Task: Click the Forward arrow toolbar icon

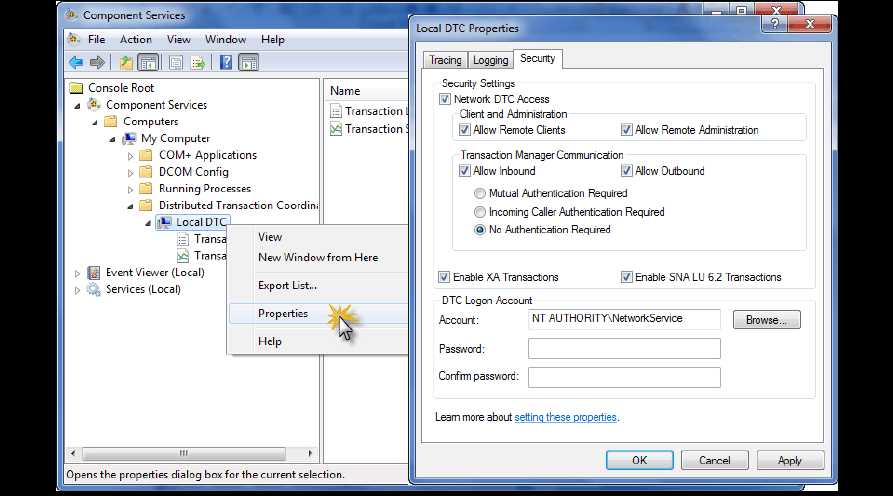Action: point(97,63)
